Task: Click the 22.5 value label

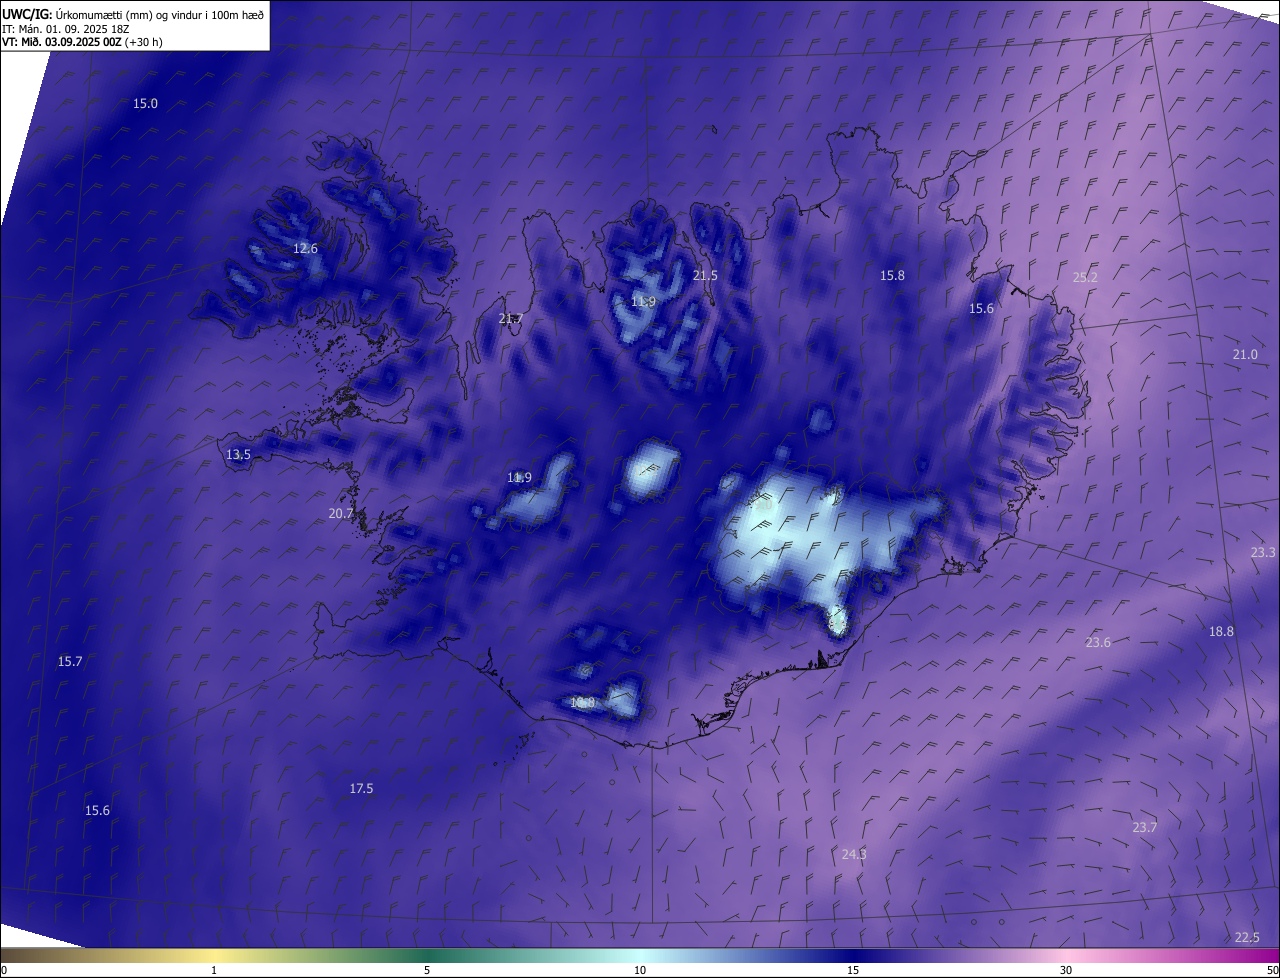Action: tap(1247, 937)
